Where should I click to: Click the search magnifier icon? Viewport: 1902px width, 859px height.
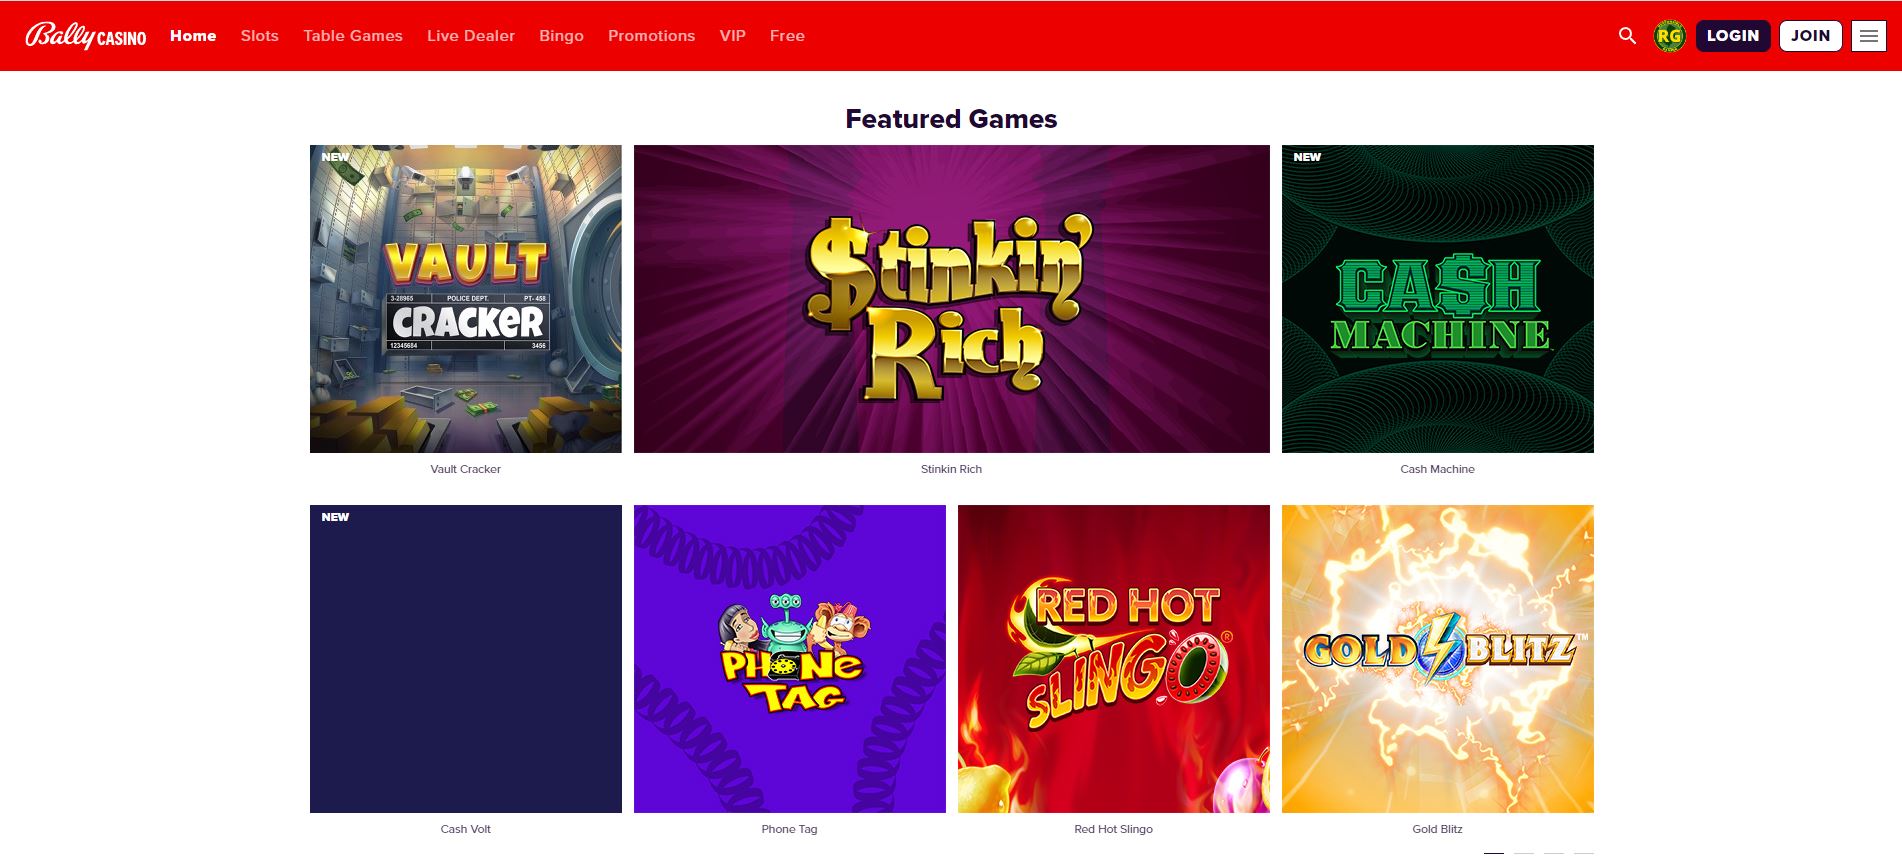point(1627,36)
